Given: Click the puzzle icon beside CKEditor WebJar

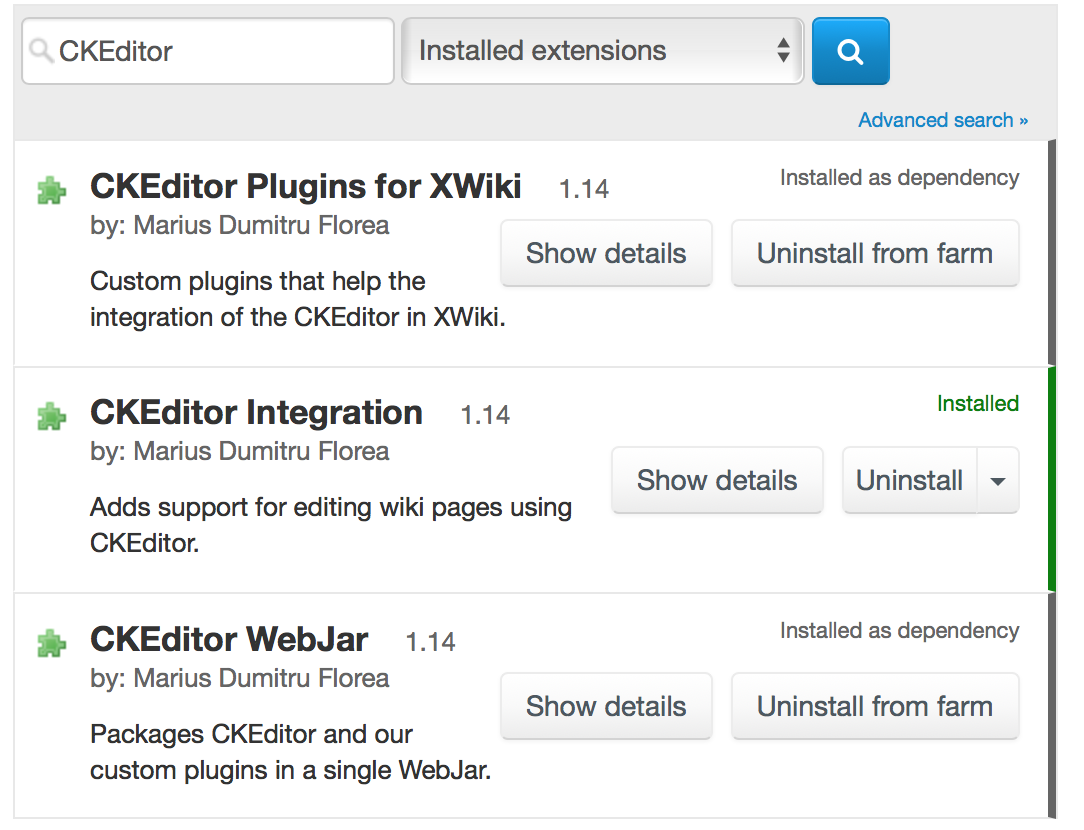Looking at the screenshot, I should pyautogui.click(x=52, y=643).
